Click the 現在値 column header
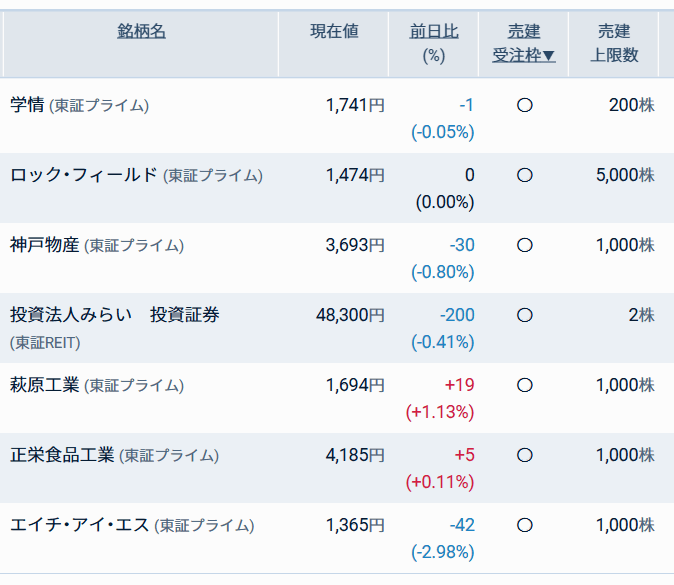 [x=334, y=32]
